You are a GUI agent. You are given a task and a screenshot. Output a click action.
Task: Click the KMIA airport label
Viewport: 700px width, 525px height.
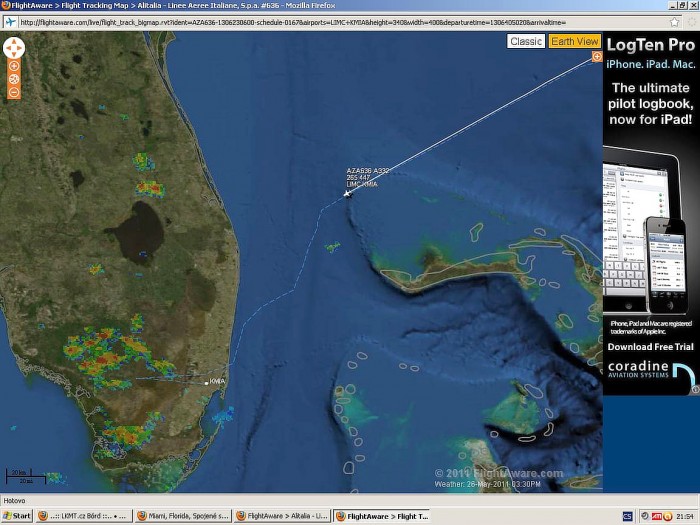[217, 381]
